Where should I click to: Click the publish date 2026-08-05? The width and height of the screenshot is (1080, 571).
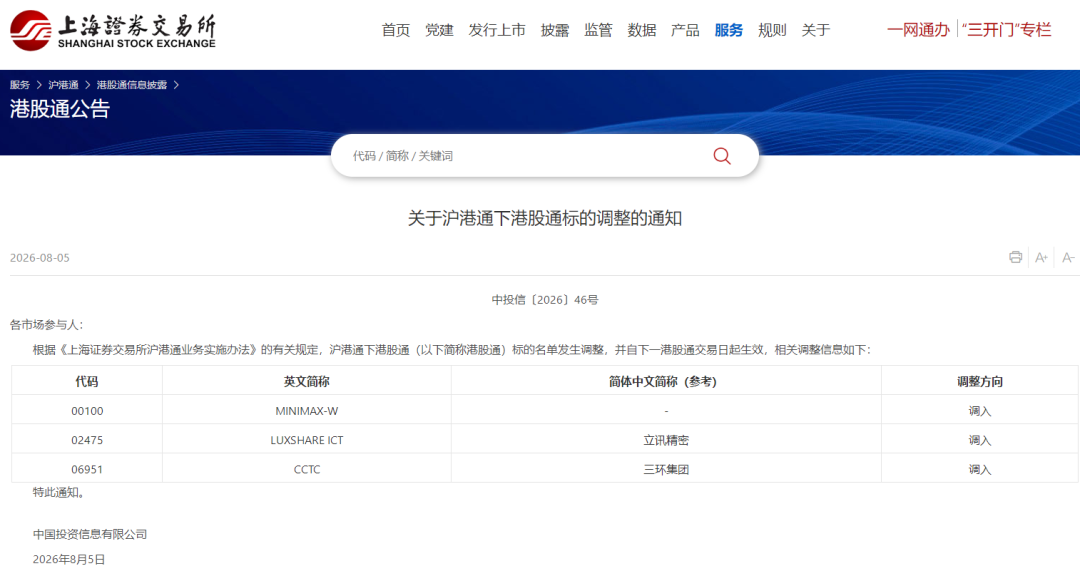[40, 258]
